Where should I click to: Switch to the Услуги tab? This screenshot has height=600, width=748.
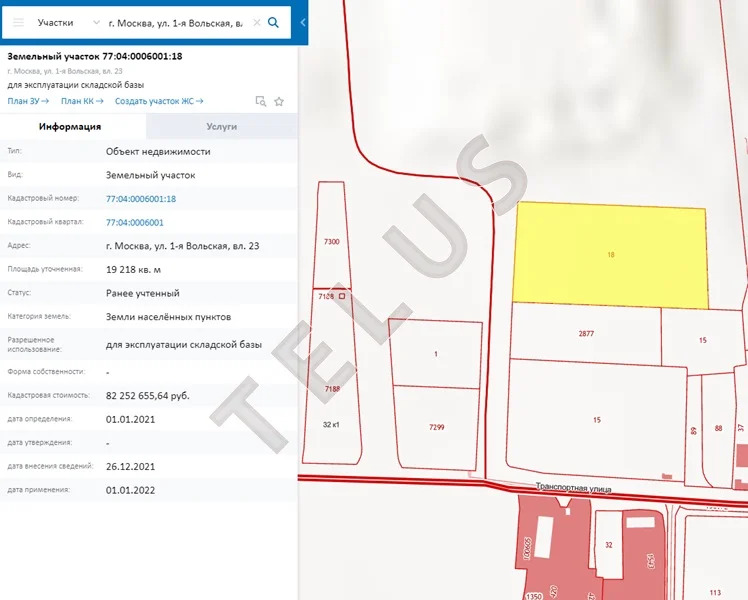click(x=221, y=127)
